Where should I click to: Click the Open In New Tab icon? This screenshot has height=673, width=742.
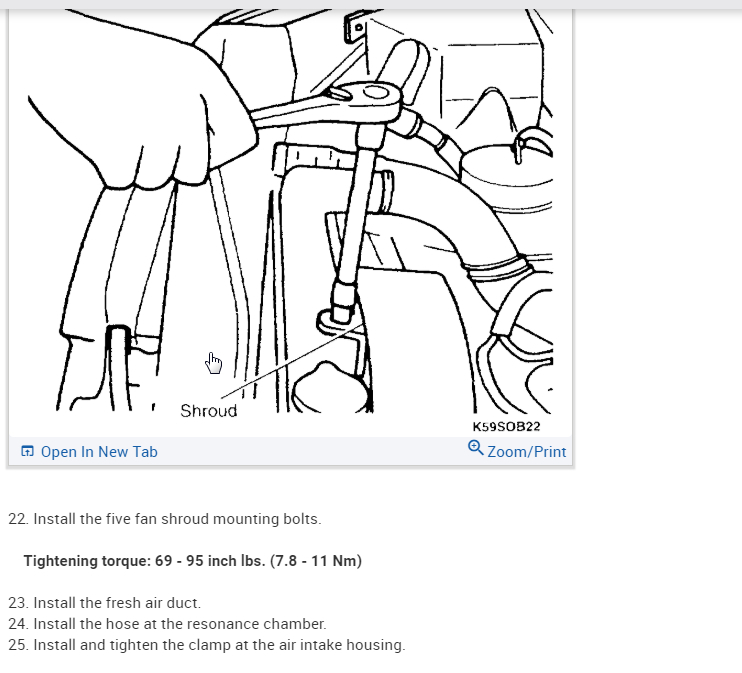(x=27, y=451)
